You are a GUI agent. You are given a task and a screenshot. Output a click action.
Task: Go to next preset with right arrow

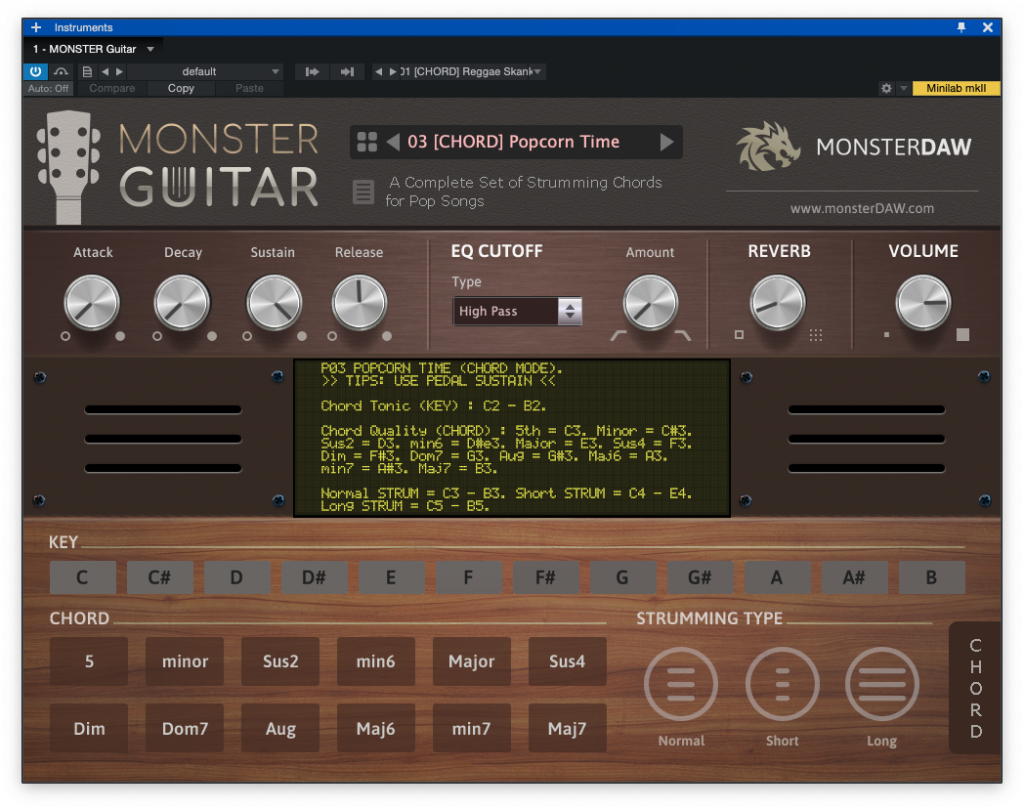[x=667, y=141]
